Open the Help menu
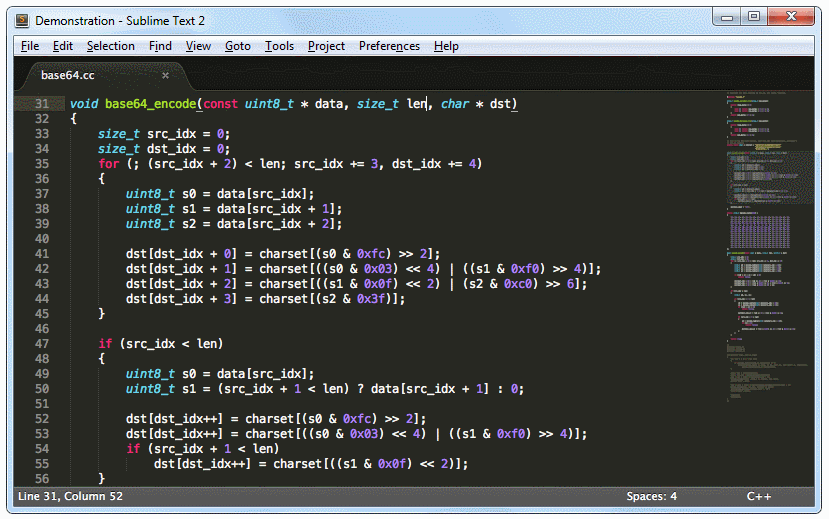Image resolution: width=829 pixels, height=519 pixels. 446,46
